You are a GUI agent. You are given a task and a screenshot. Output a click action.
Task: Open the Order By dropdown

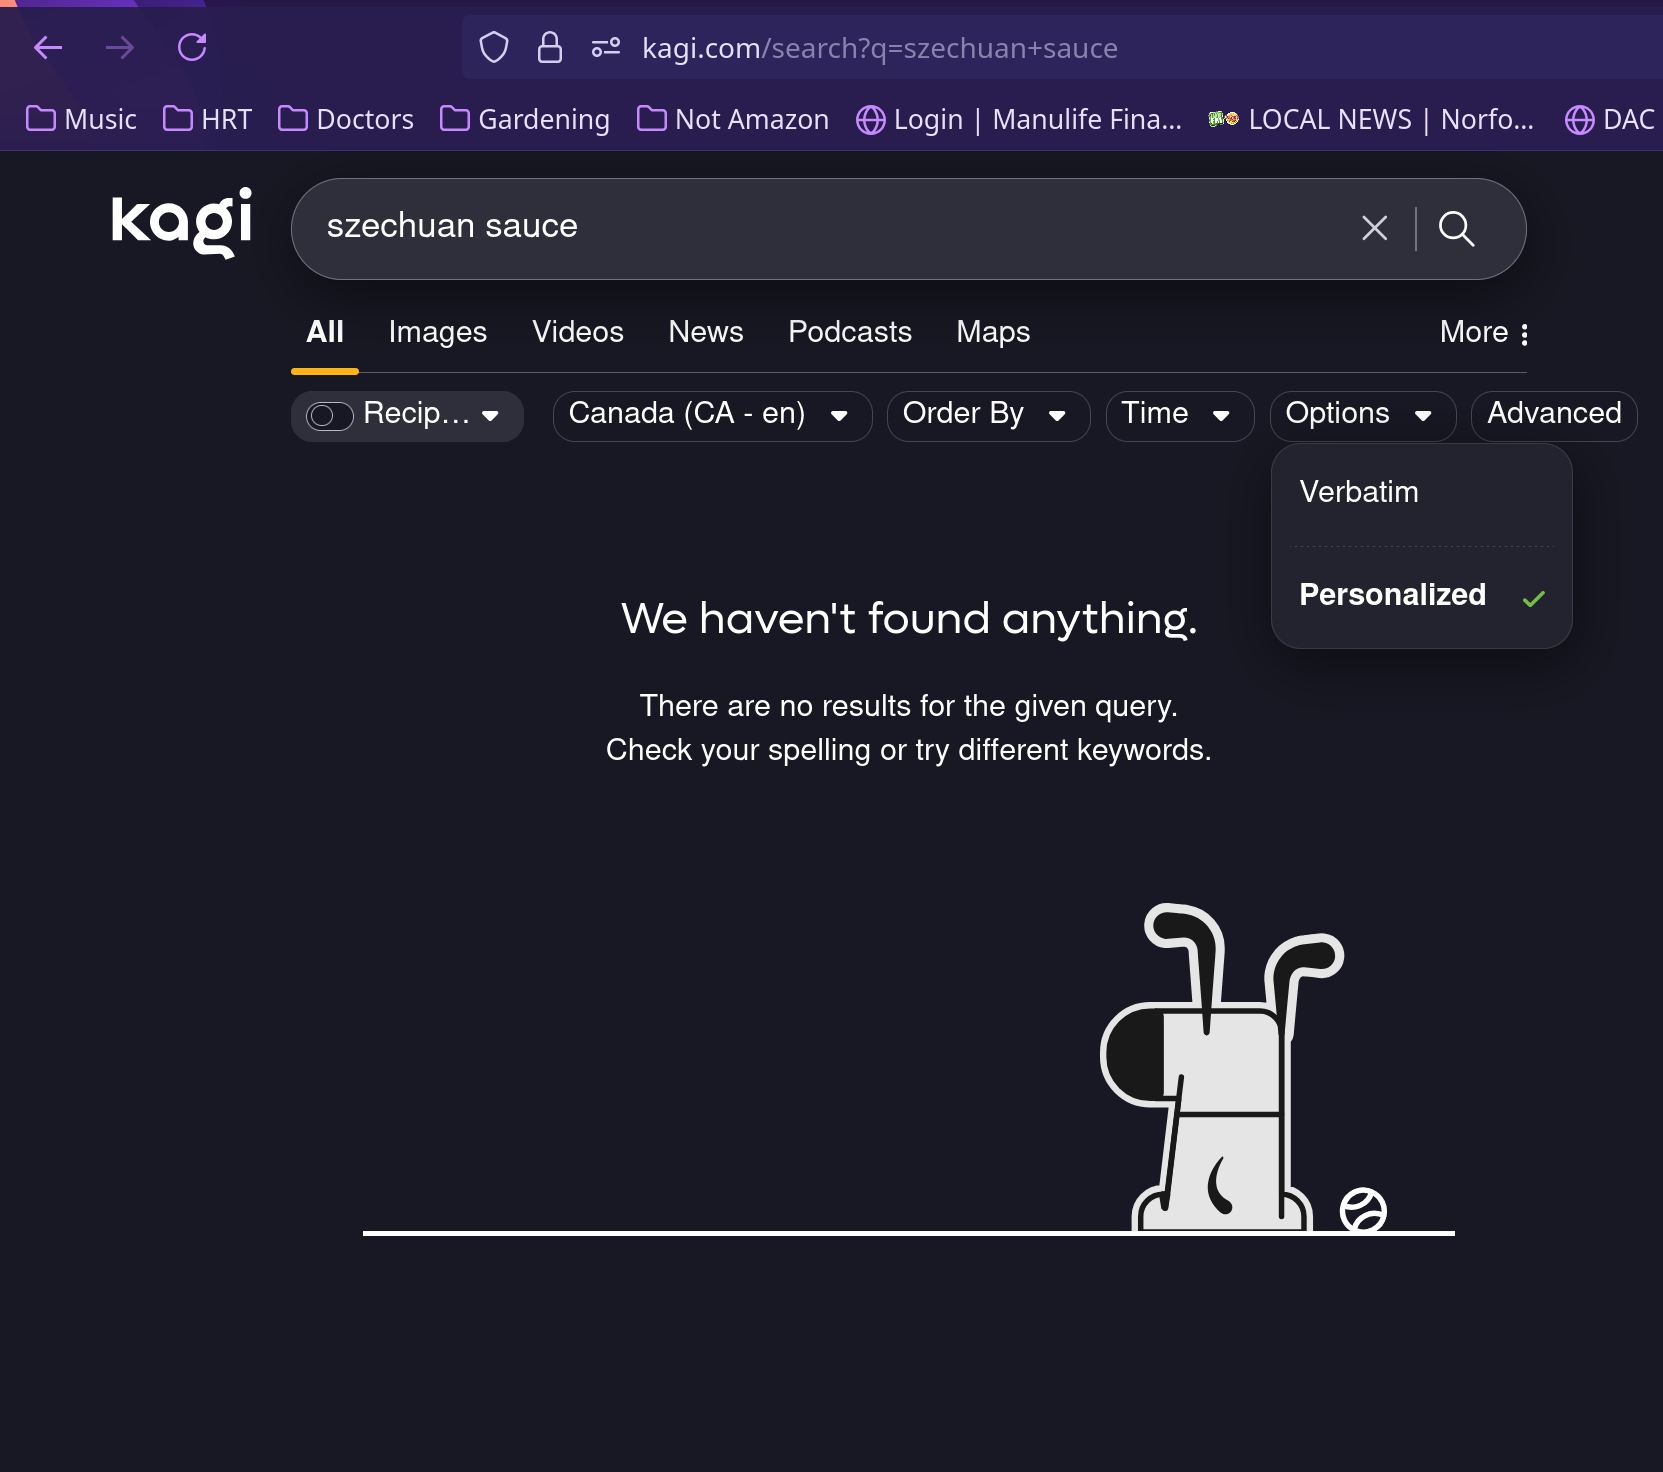(986, 415)
